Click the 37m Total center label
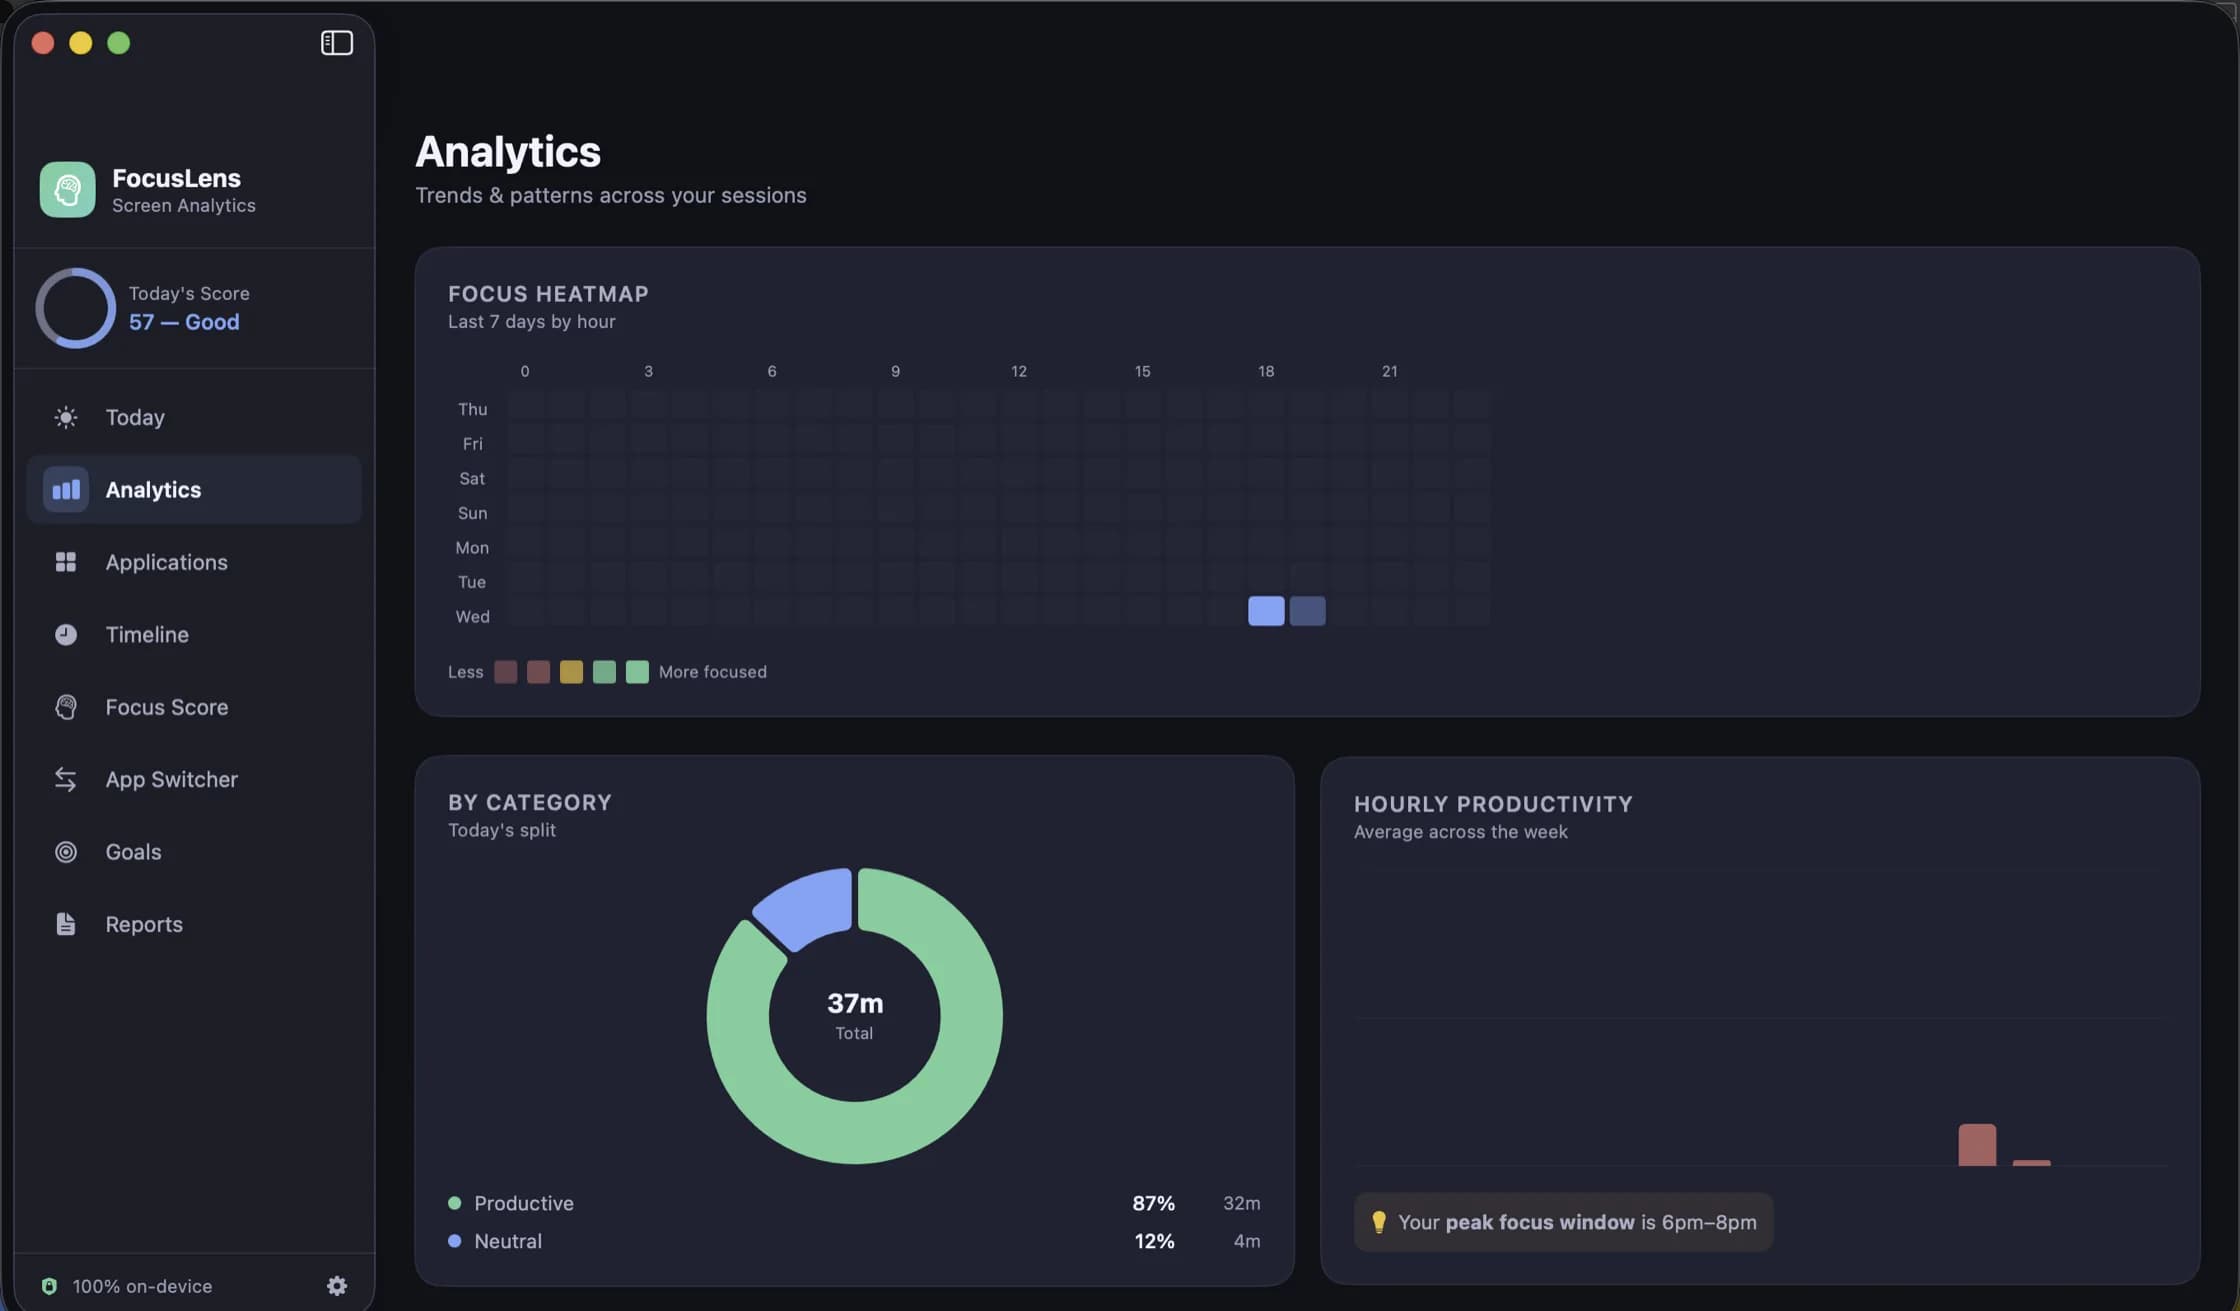Viewport: 2240px width, 1311px height. (855, 1015)
